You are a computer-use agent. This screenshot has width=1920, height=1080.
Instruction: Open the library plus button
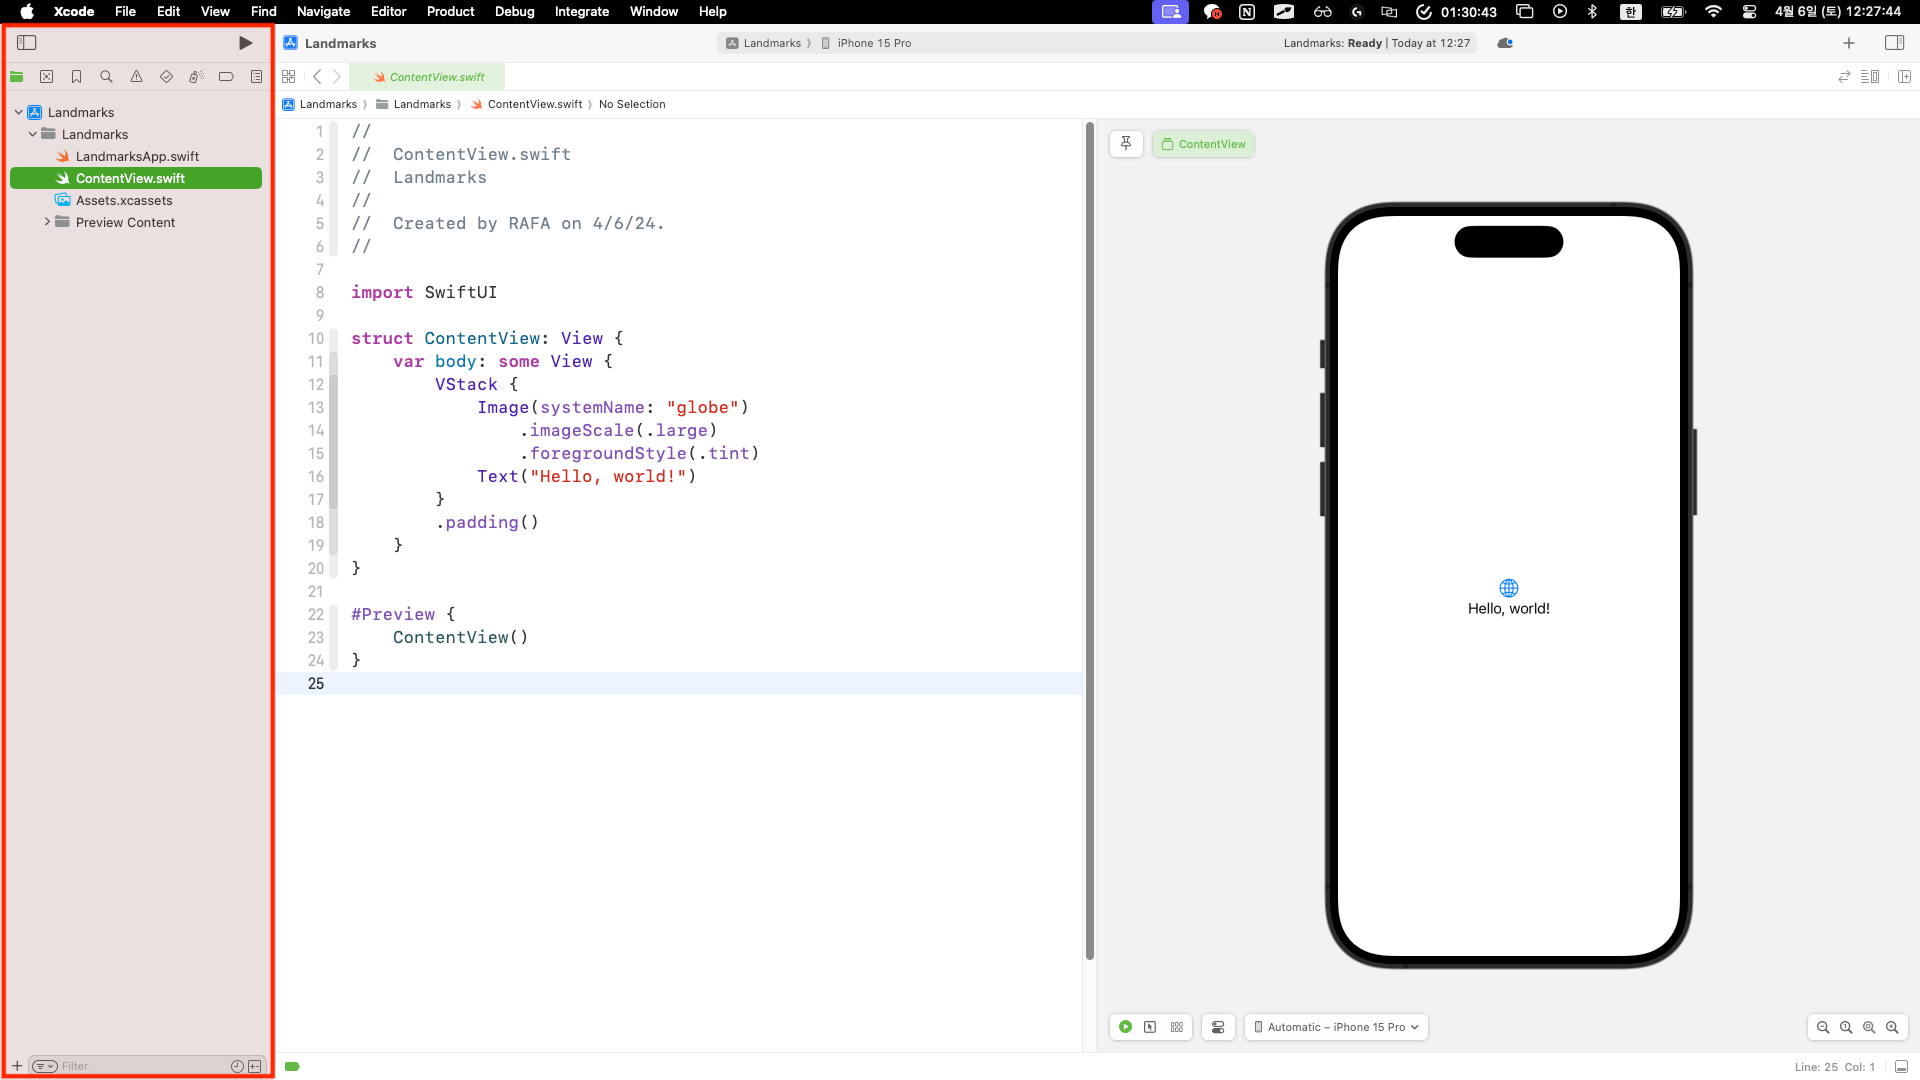(x=1849, y=43)
